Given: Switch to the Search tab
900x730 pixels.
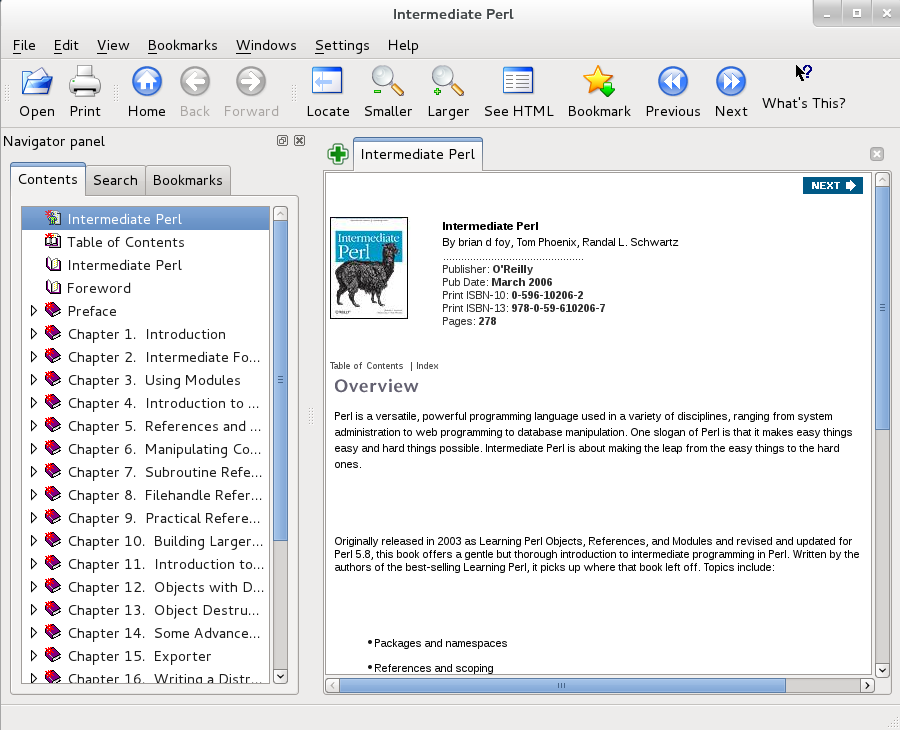Looking at the screenshot, I should pos(115,180).
